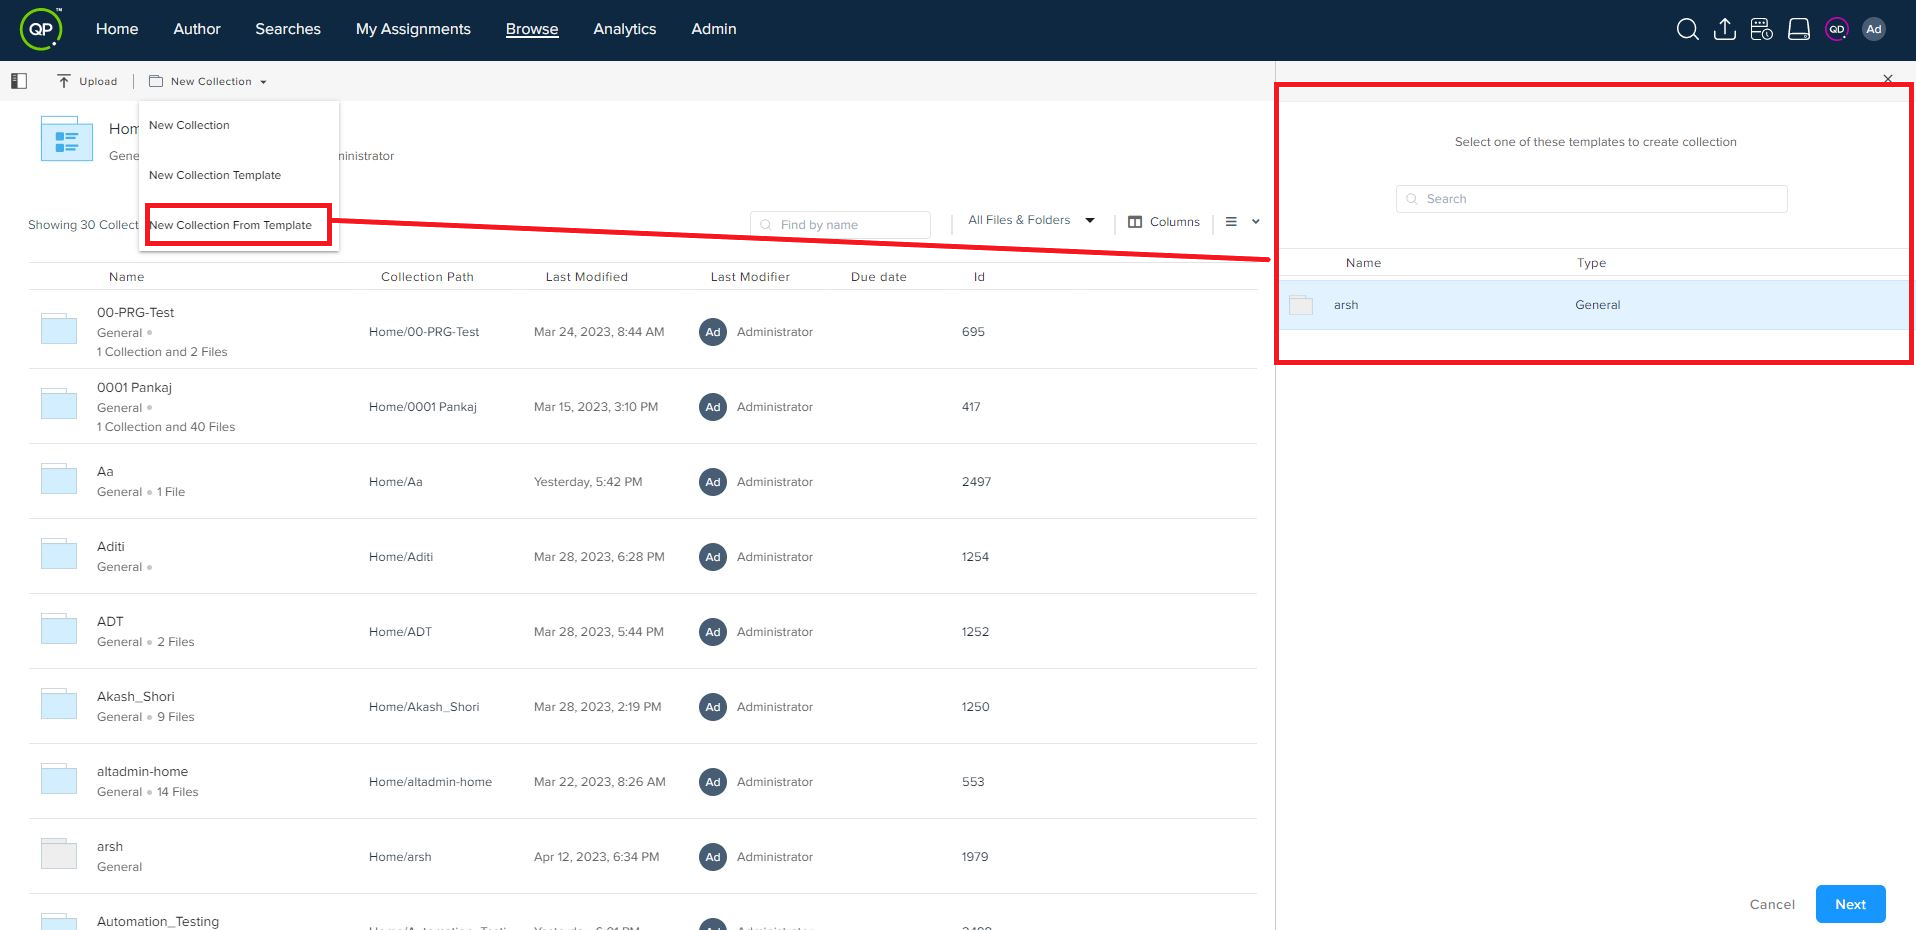Open the Admin nav item

click(714, 29)
